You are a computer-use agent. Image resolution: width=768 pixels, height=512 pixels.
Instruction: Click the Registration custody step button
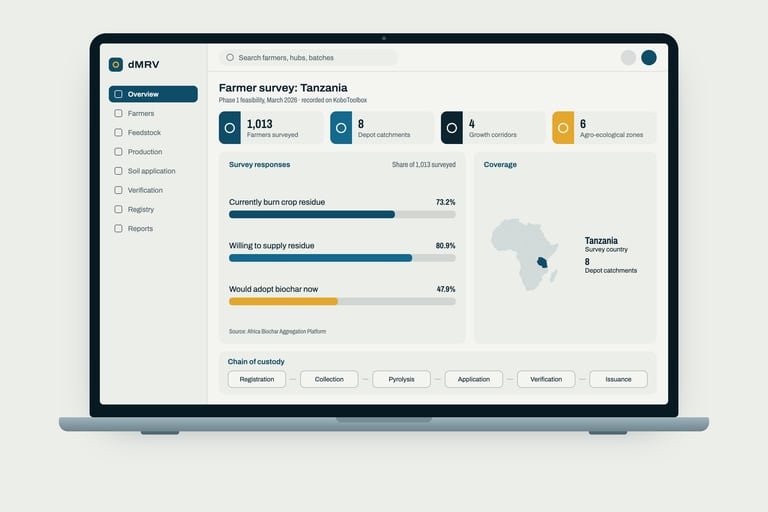pyautogui.click(x=257, y=379)
